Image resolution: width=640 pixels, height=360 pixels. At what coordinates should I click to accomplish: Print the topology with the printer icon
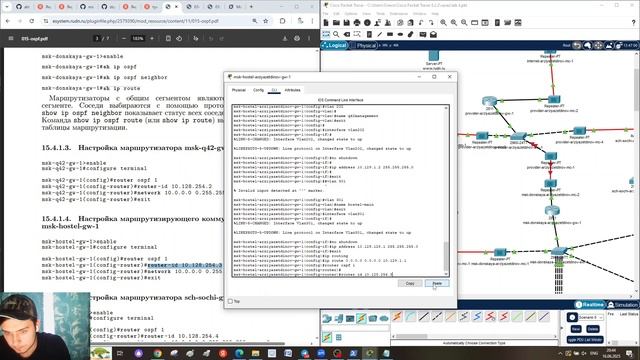click(357, 23)
